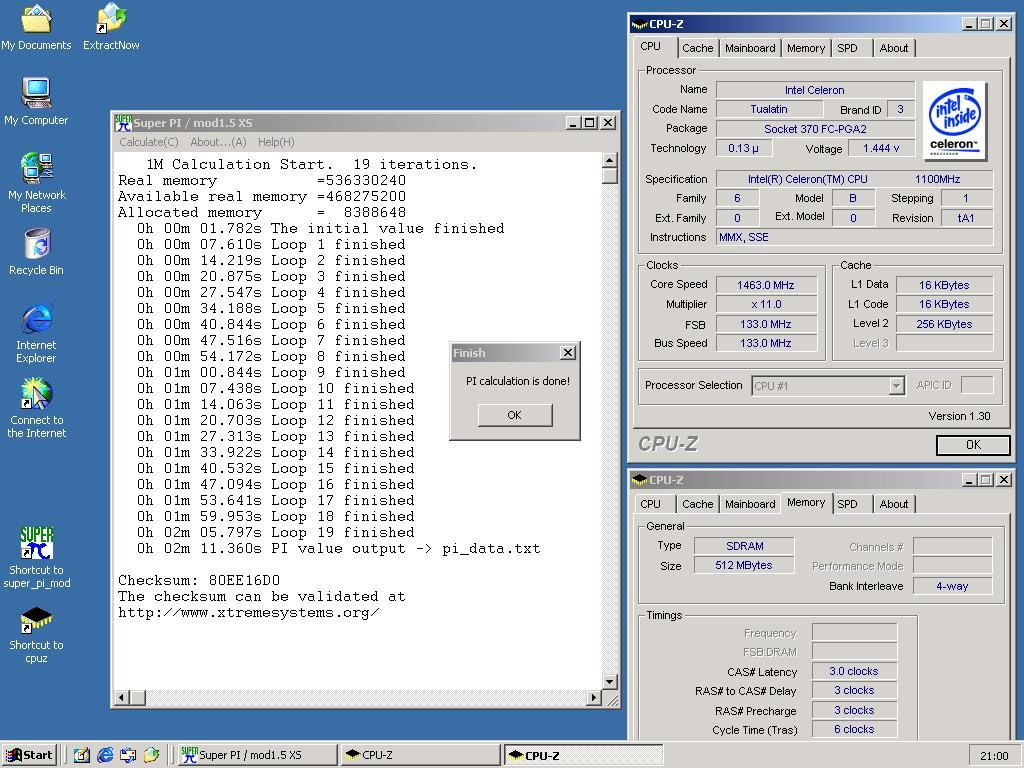Click OK in the Finish dialog
This screenshot has height=768, width=1024.
[x=515, y=415]
